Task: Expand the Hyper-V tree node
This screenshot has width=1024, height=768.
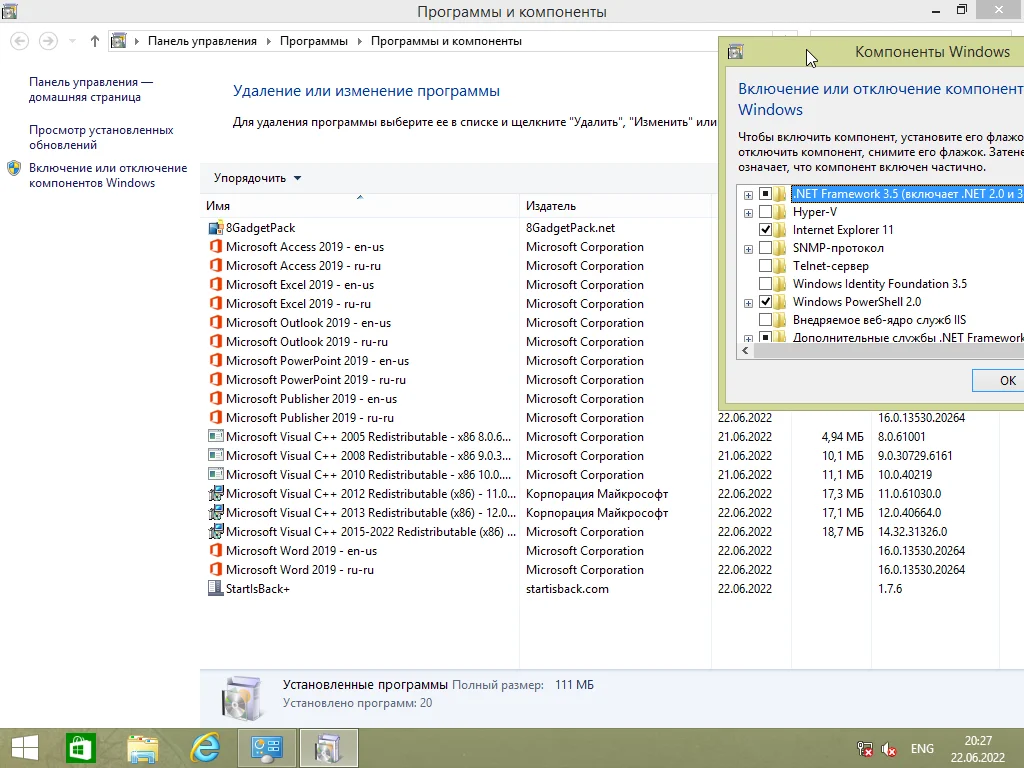Action: tap(748, 213)
